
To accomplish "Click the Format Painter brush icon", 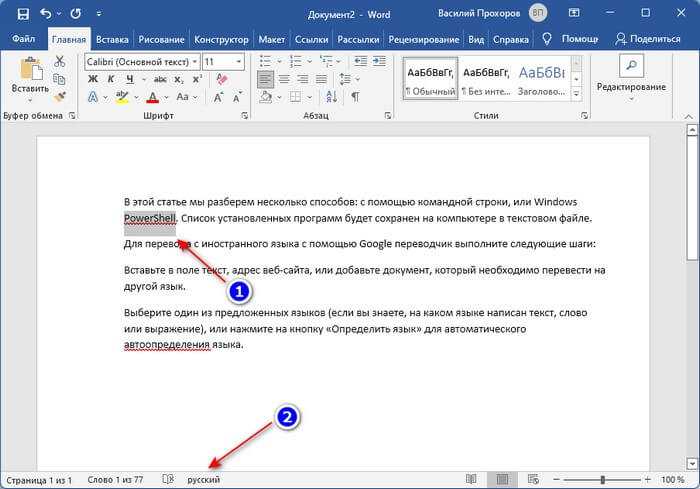I will pos(60,96).
